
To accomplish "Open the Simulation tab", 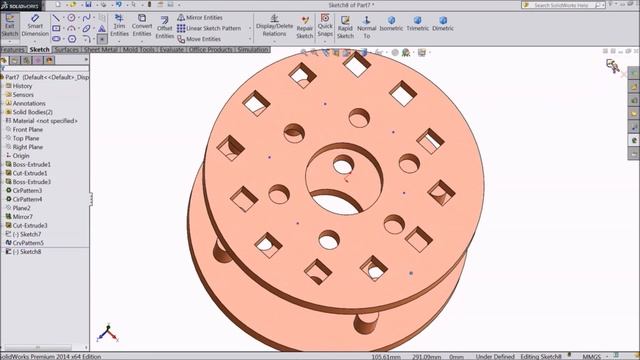I will (253, 50).
